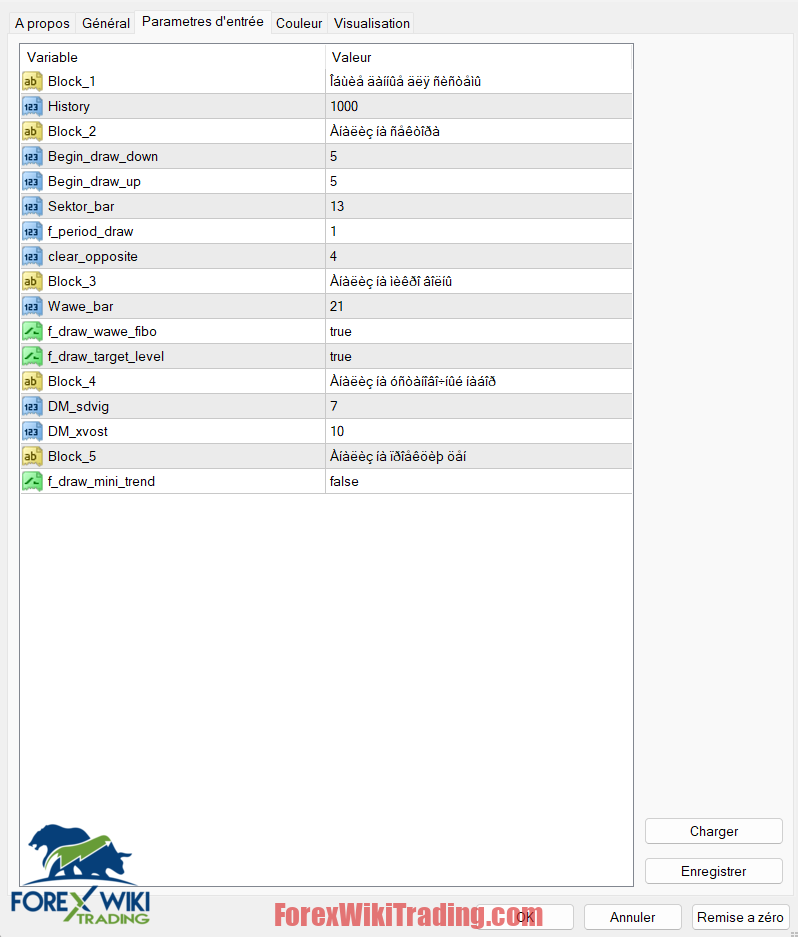Click the integer icon beside clear_opposite

[x=32, y=257]
